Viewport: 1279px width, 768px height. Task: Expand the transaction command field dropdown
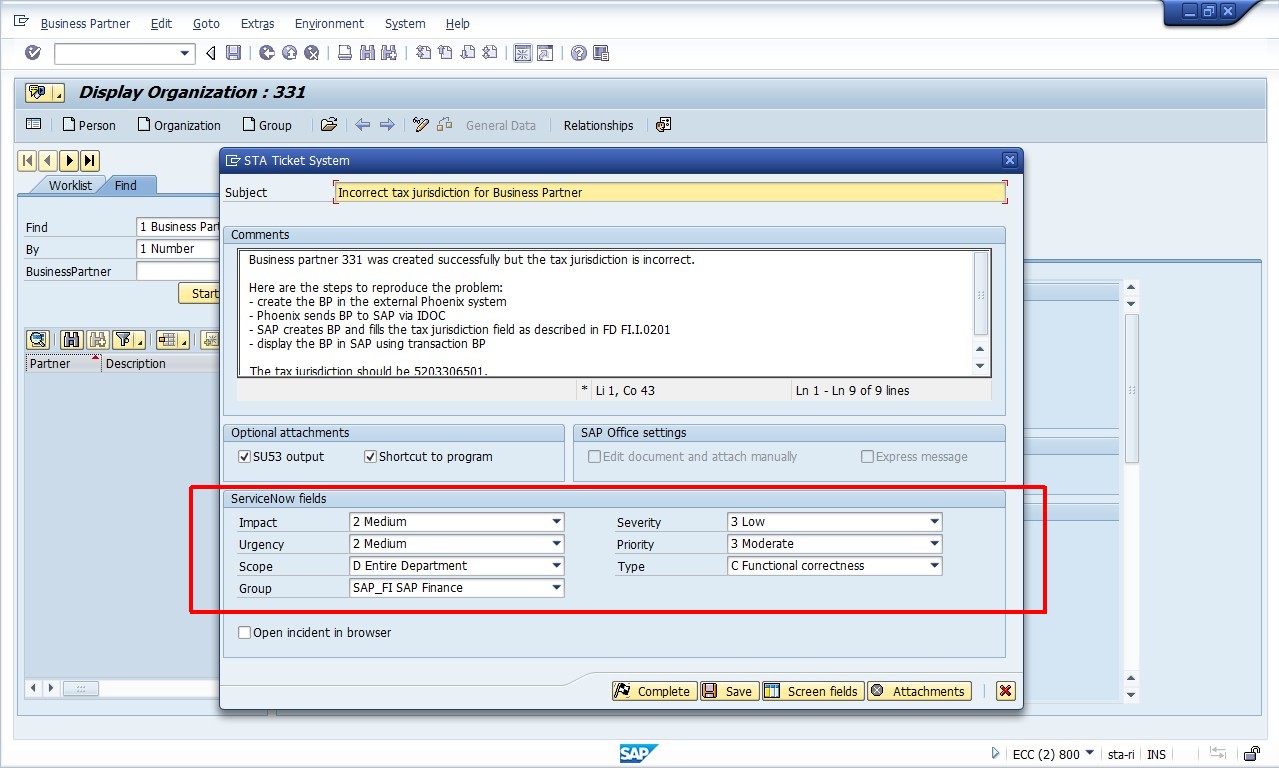(x=185, y=53)
